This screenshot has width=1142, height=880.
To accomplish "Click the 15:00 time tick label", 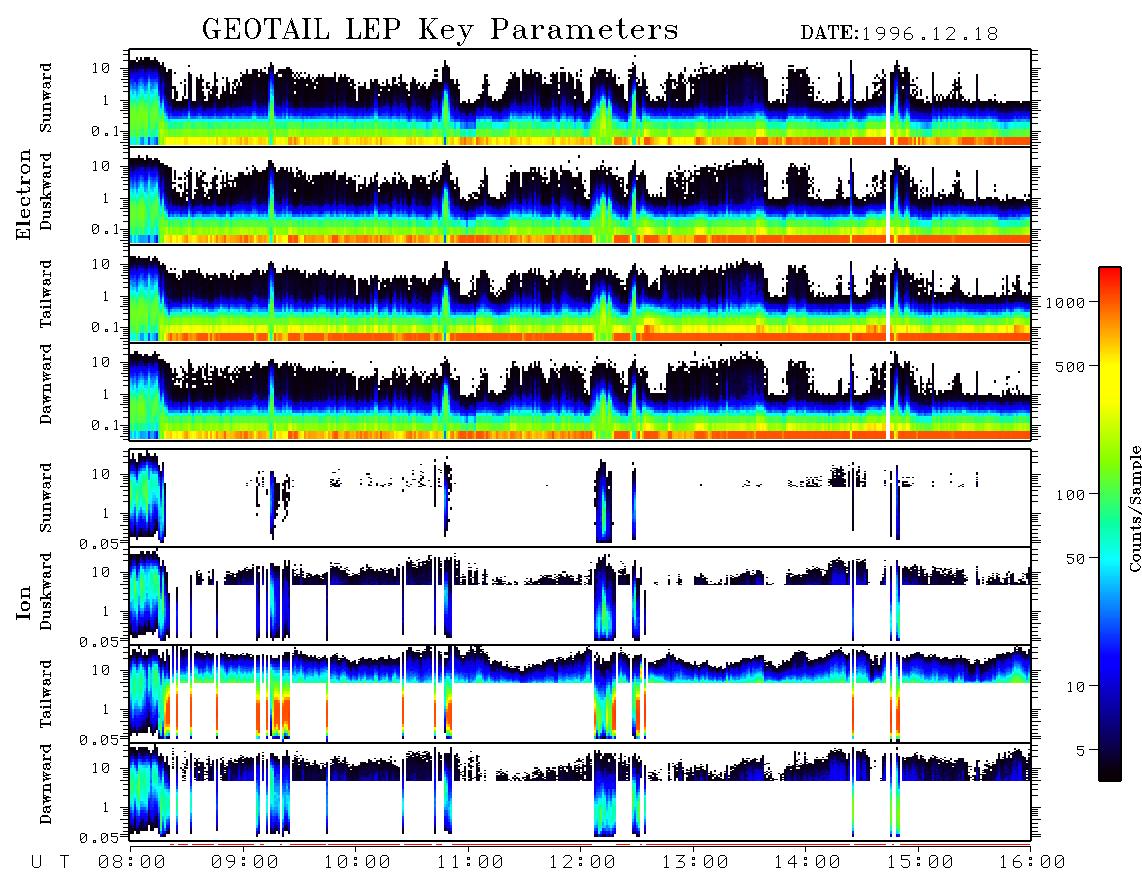I will (920, 863).
